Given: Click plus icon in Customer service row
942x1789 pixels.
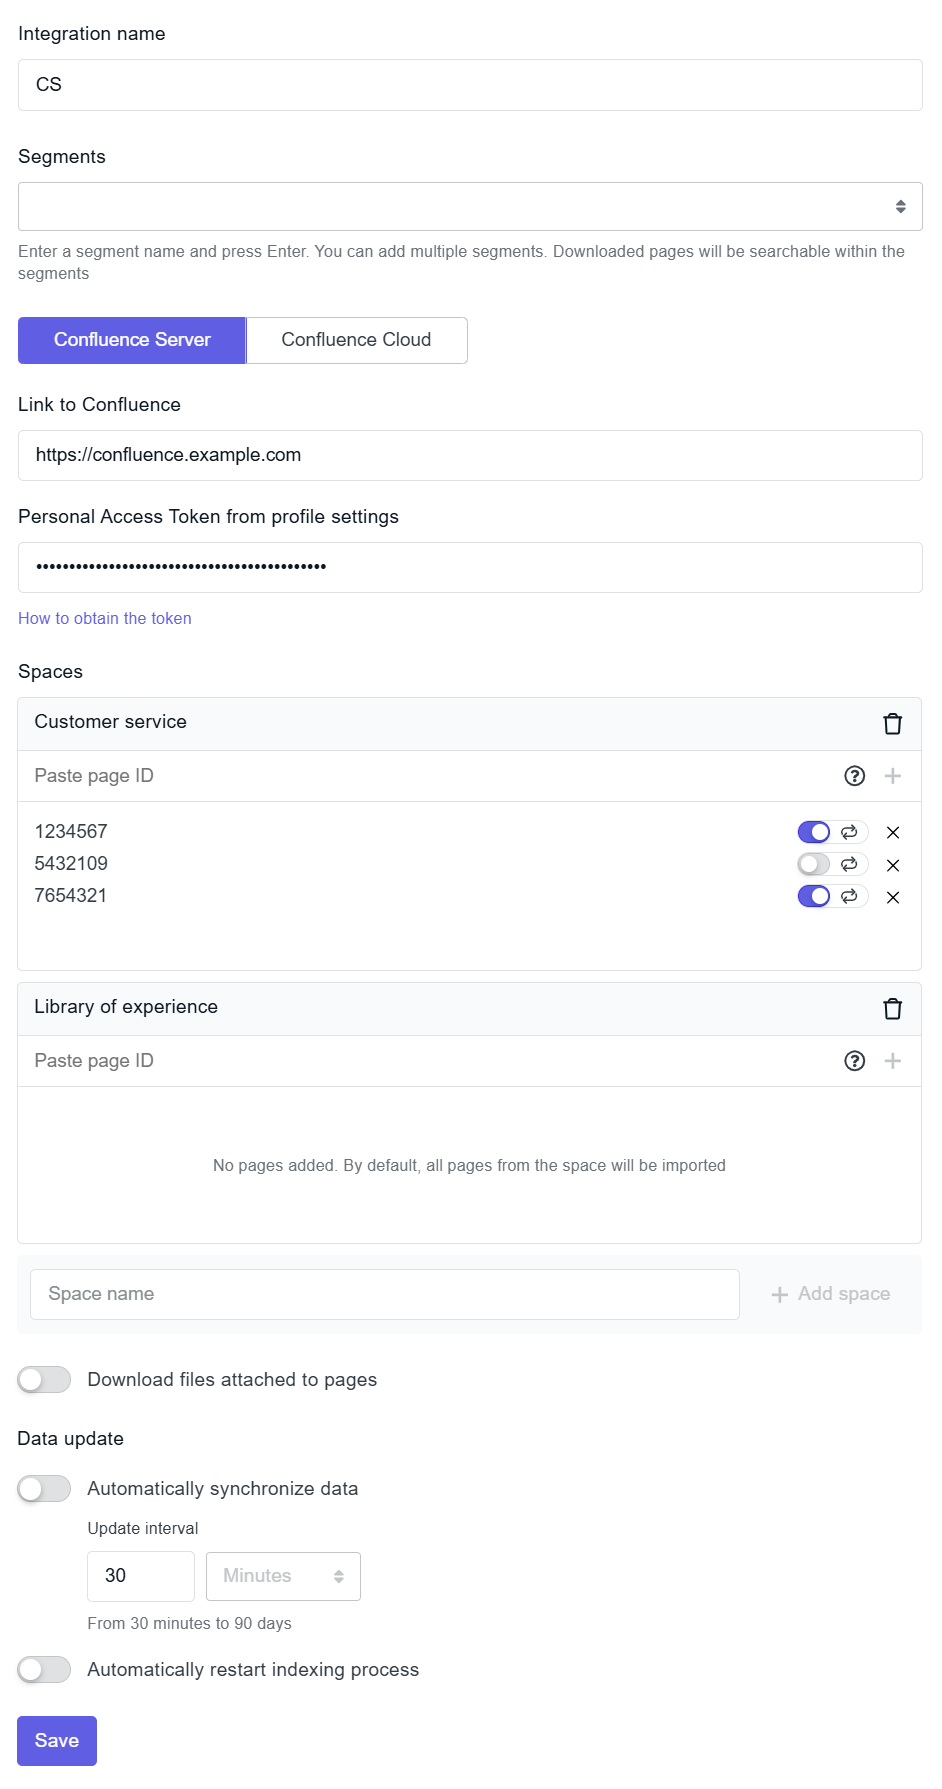Looking at the screenshot, I should [x=892, y=776].
